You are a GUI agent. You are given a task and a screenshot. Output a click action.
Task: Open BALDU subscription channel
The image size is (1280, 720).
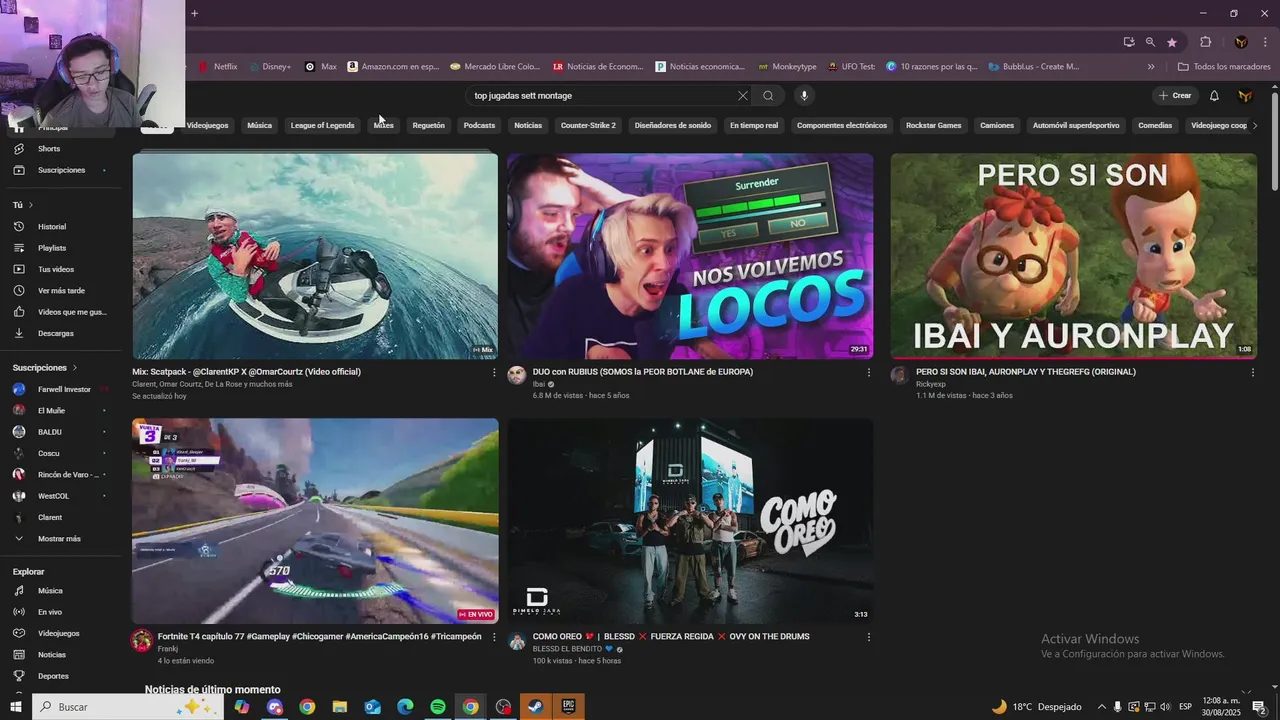click(x=50, y=432)
